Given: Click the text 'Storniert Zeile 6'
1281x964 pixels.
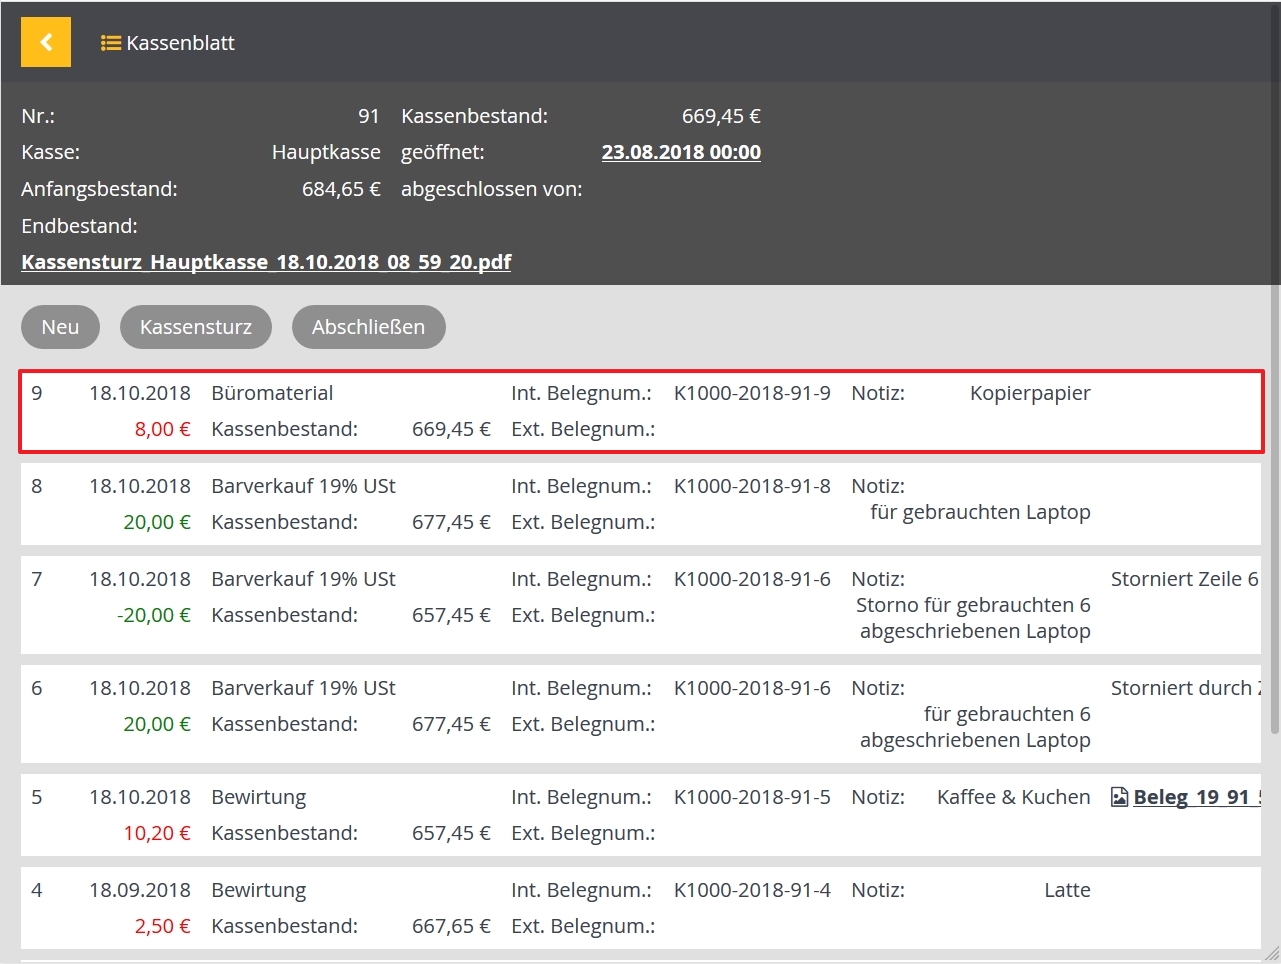Looking at the screenshot, I should pos(1185,579).
